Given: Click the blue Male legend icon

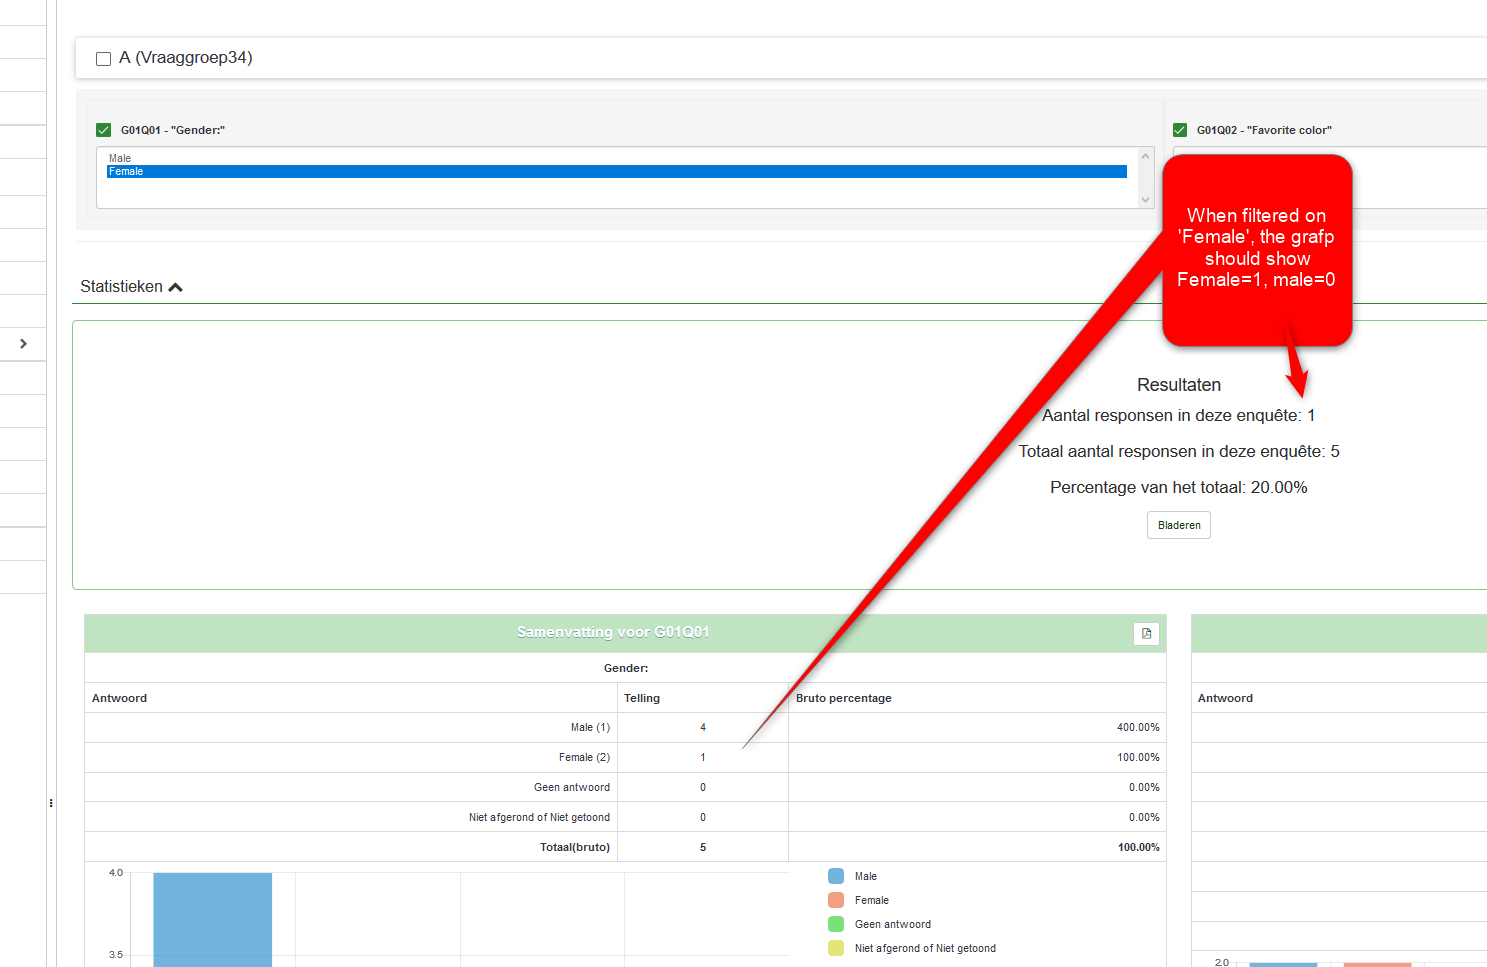Looking at the screenshot, I should [836, 876].
